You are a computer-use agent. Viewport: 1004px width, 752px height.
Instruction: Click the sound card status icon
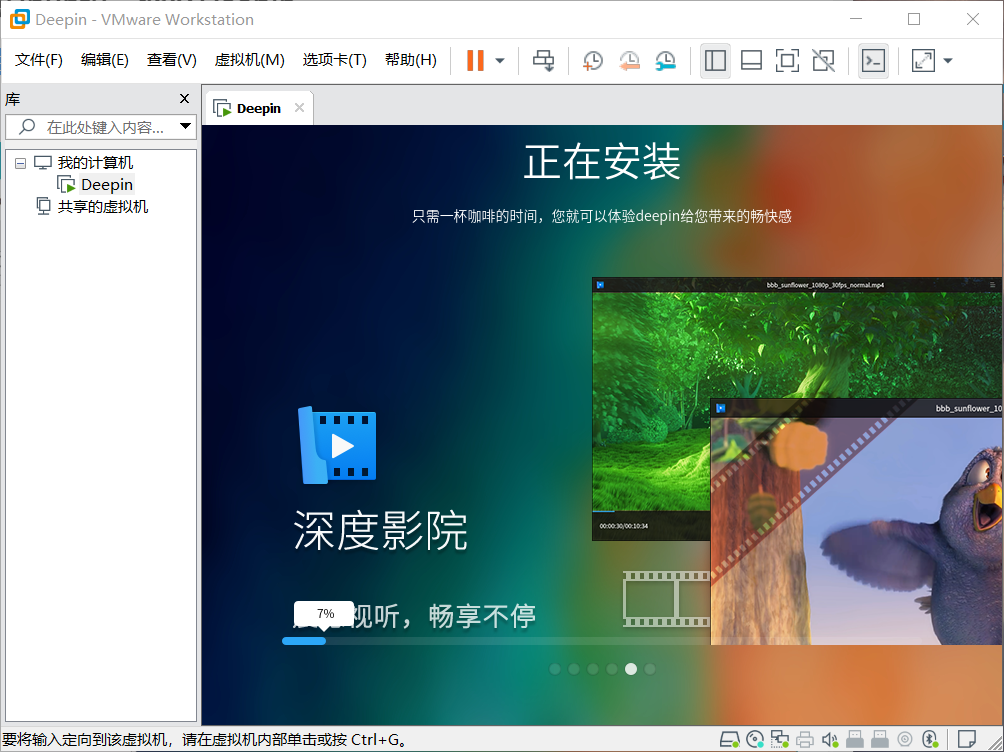(830, 740)
